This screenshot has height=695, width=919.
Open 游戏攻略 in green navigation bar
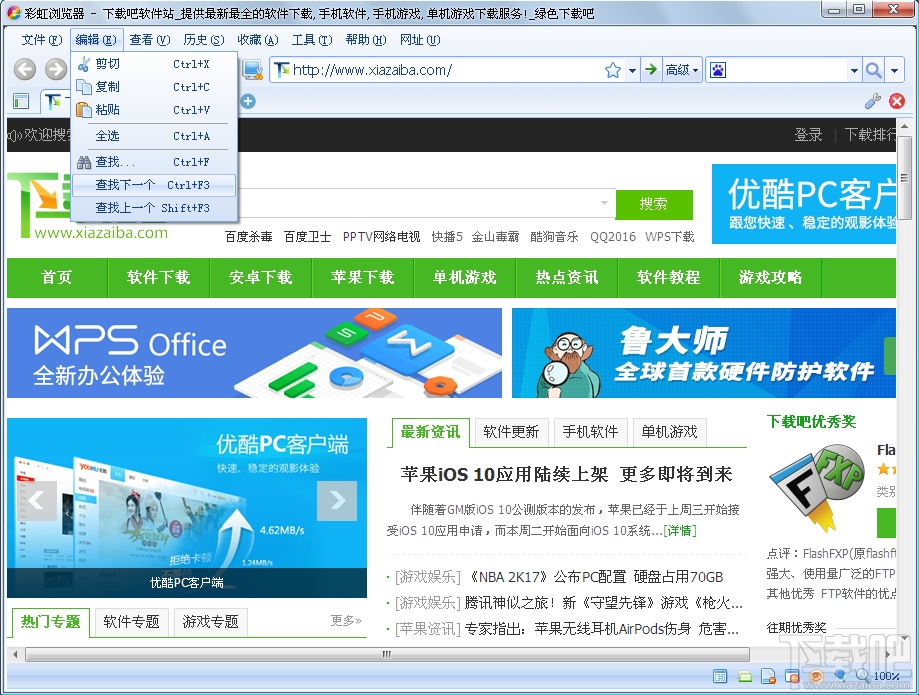click(771, 277)
